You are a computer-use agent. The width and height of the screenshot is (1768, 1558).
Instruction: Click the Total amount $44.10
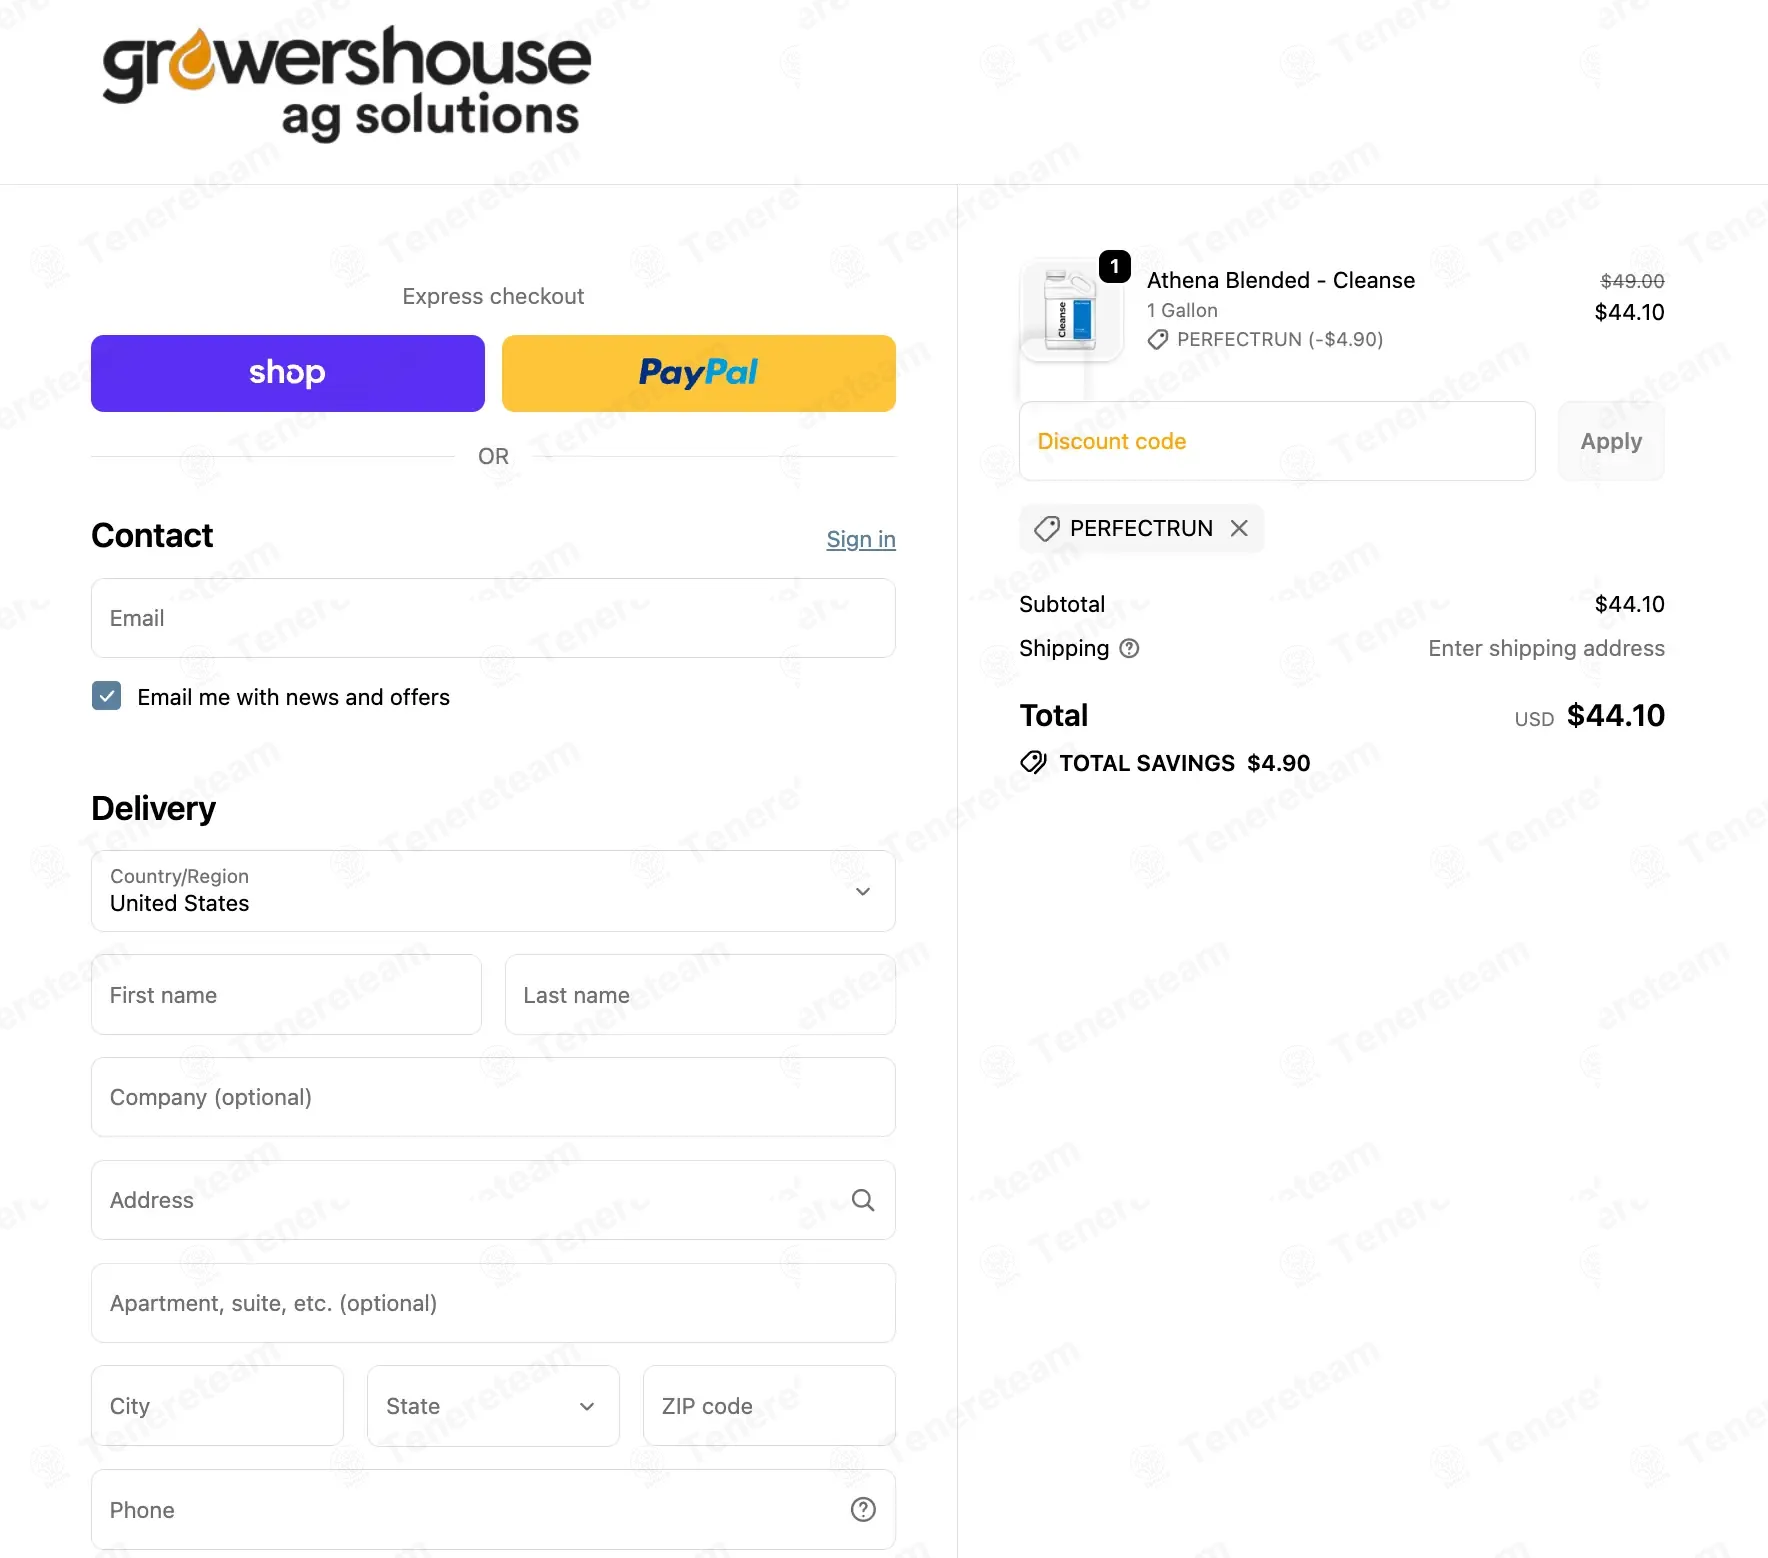point(1616,715)
